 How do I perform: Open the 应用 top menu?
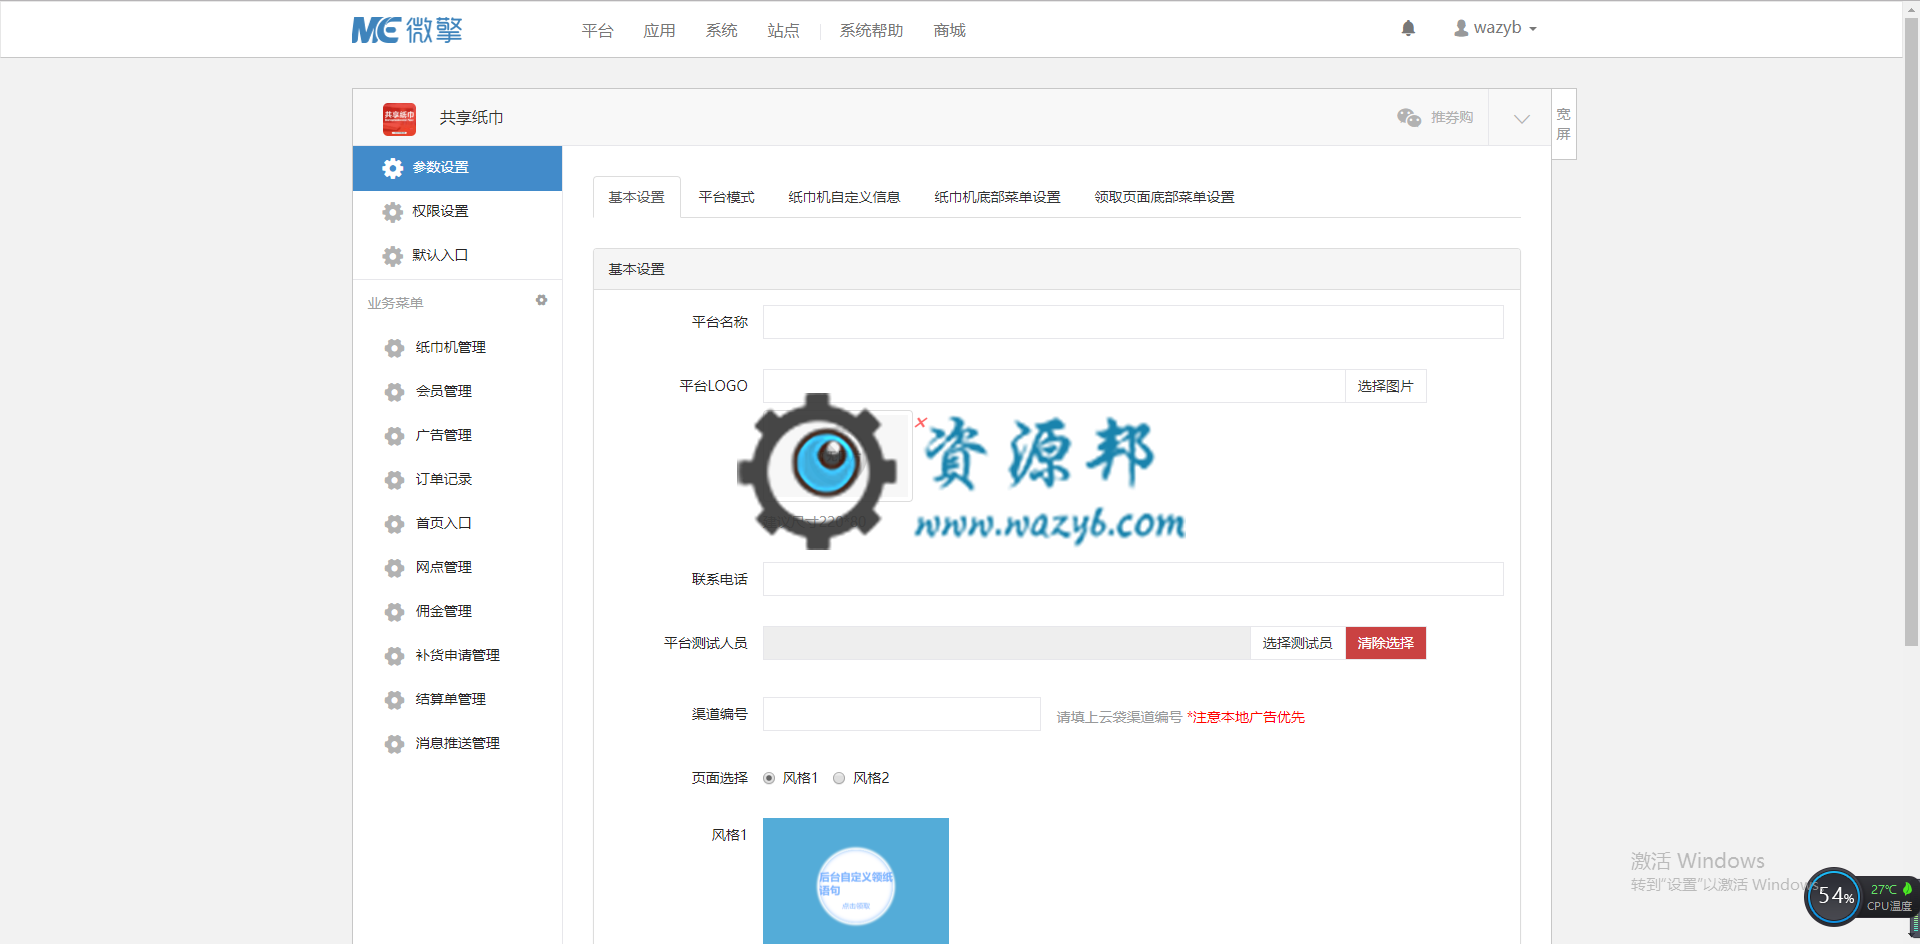click(659, 31)
